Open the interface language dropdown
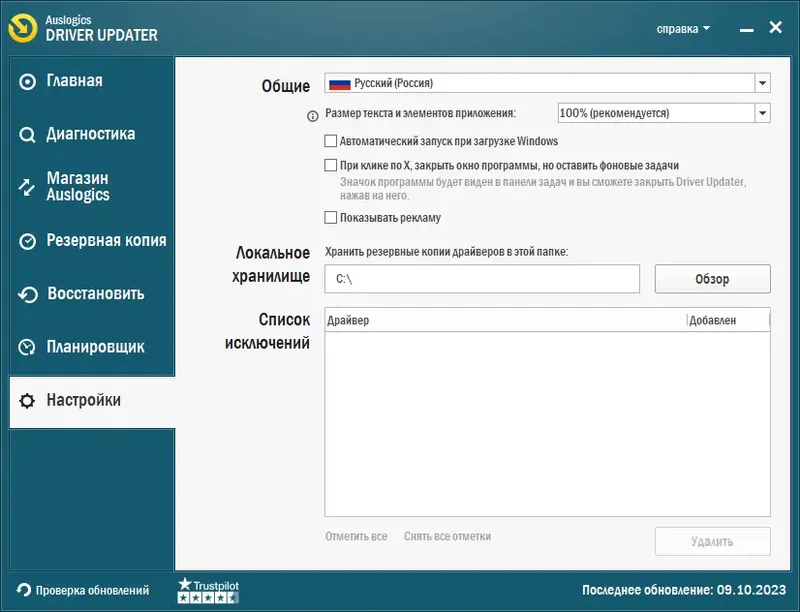The width and height of the screenshot is (800, 612). click(x=761, y=84)
